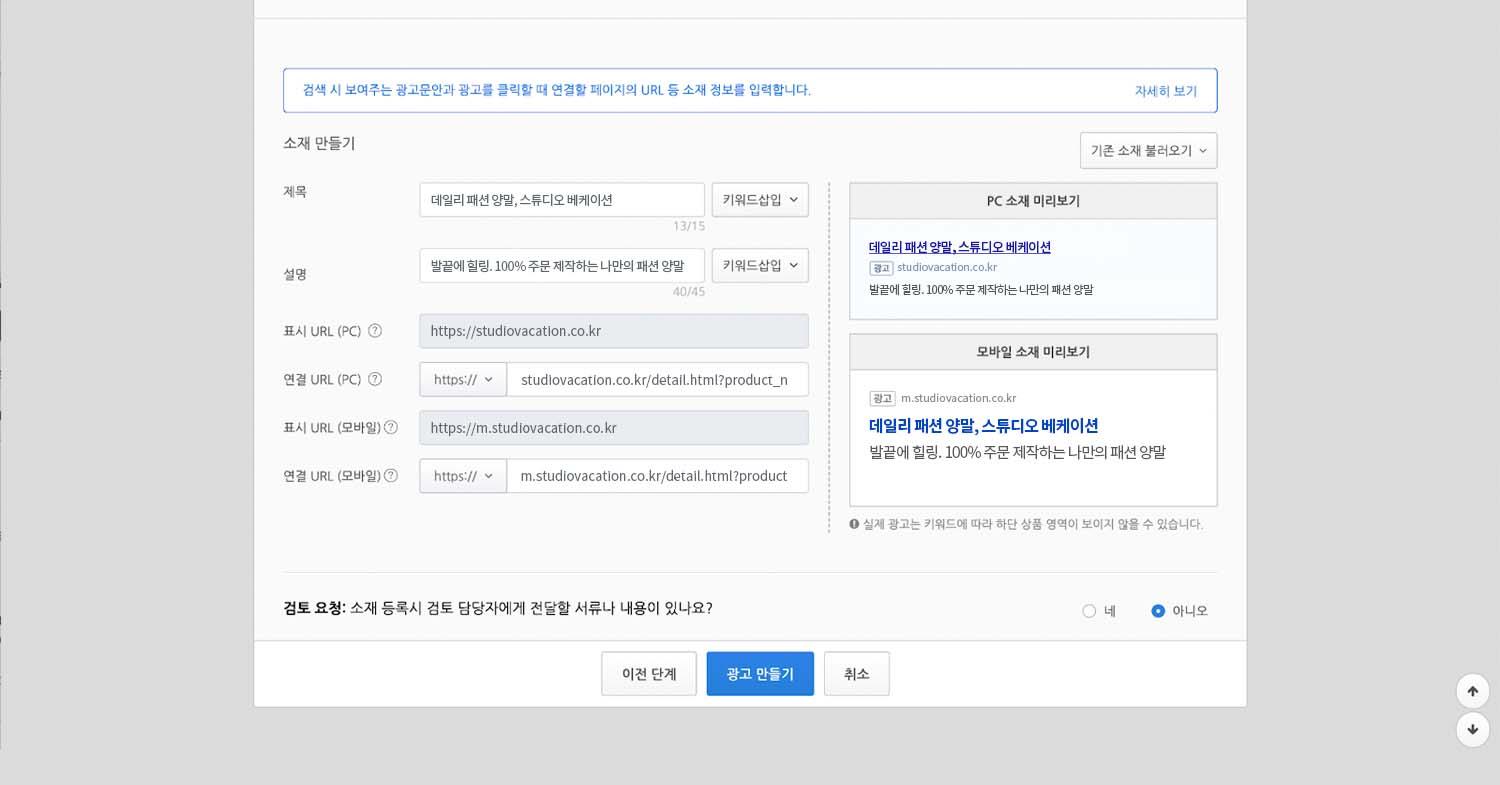Open the 기존 소재 불러오기 dropdown
This screenshot has width=1500, height=785.
tap(1148, 151)
